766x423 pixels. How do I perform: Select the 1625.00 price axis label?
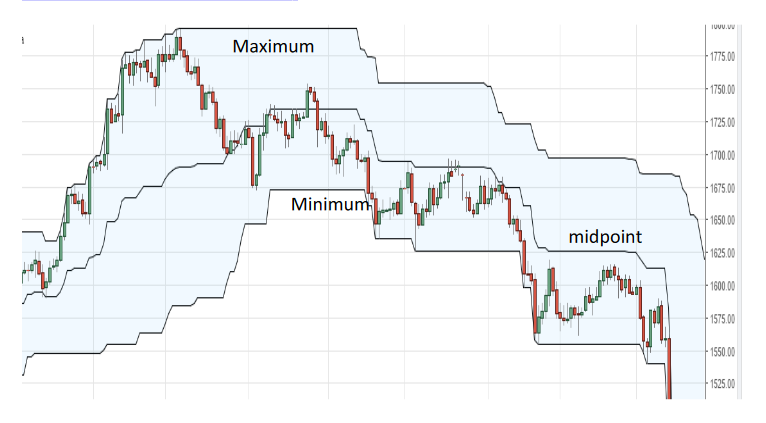[x=723, y=253]
